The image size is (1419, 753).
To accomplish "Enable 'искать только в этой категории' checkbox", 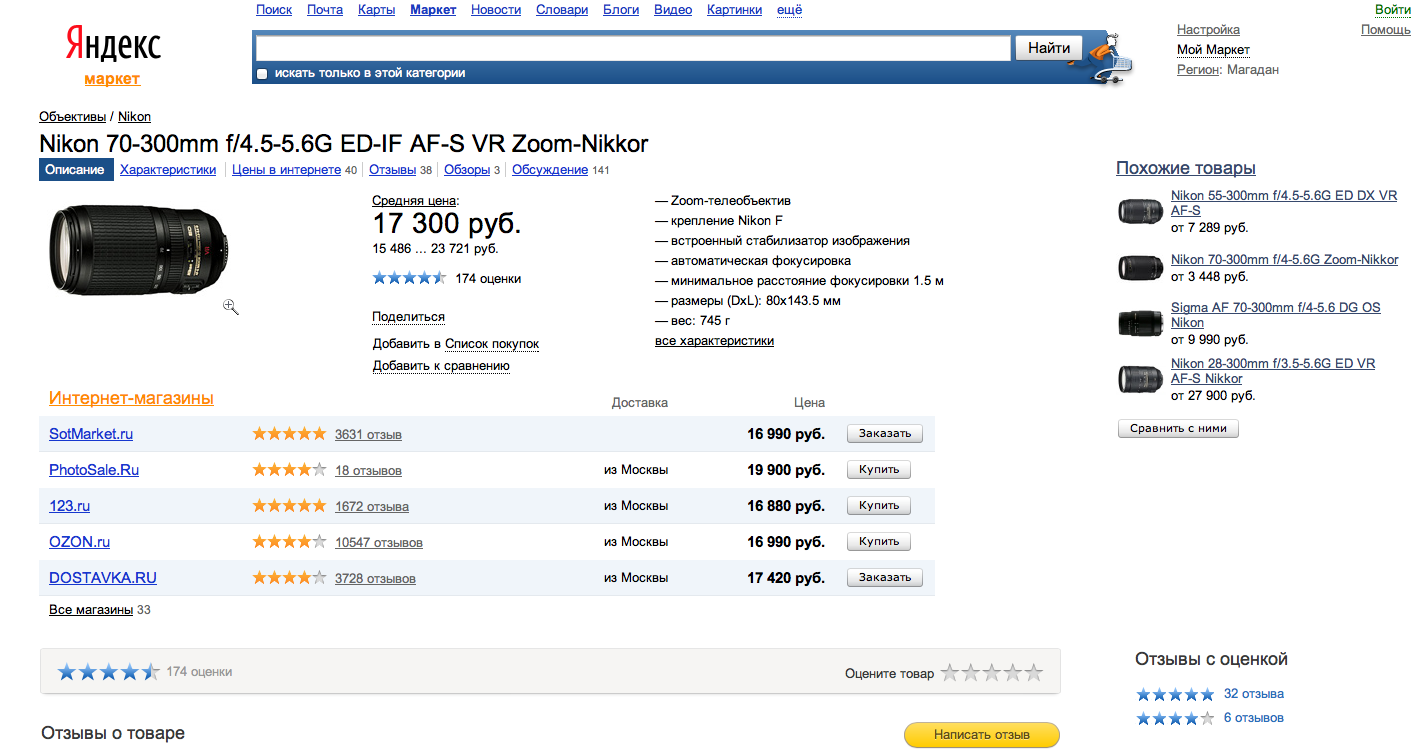I will (x=262, y=74).
